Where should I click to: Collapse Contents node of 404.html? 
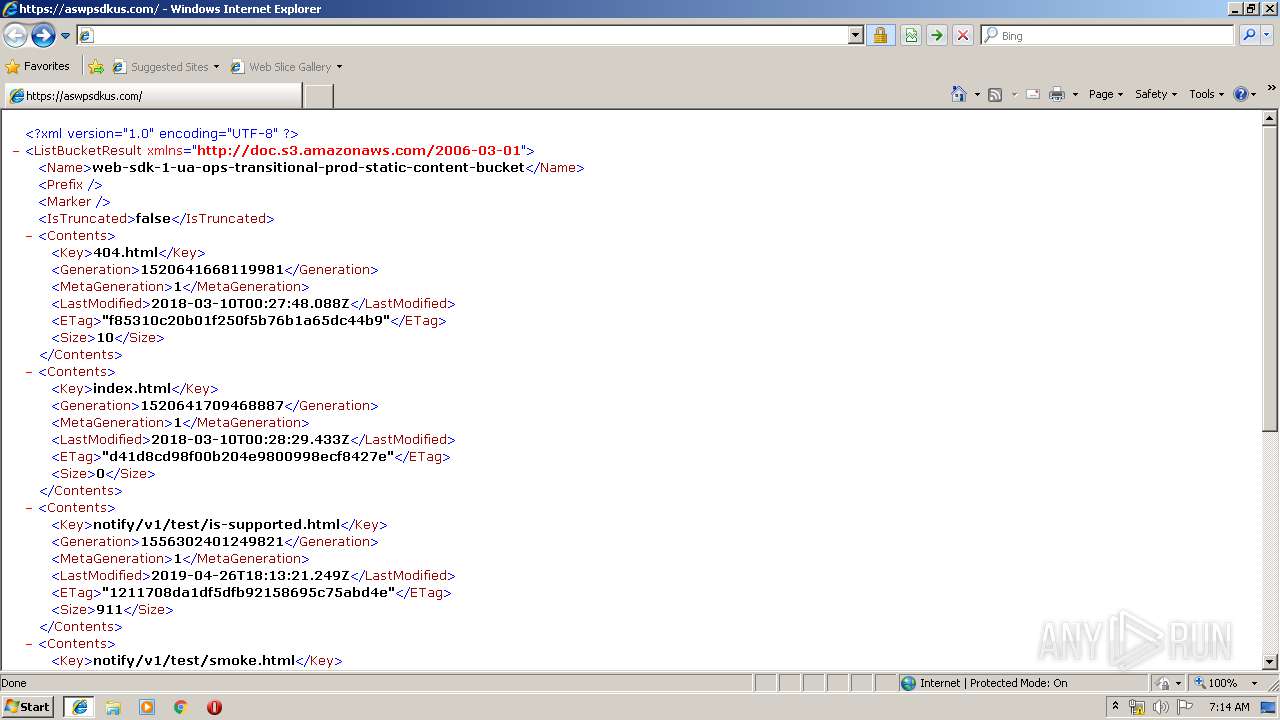30,236
